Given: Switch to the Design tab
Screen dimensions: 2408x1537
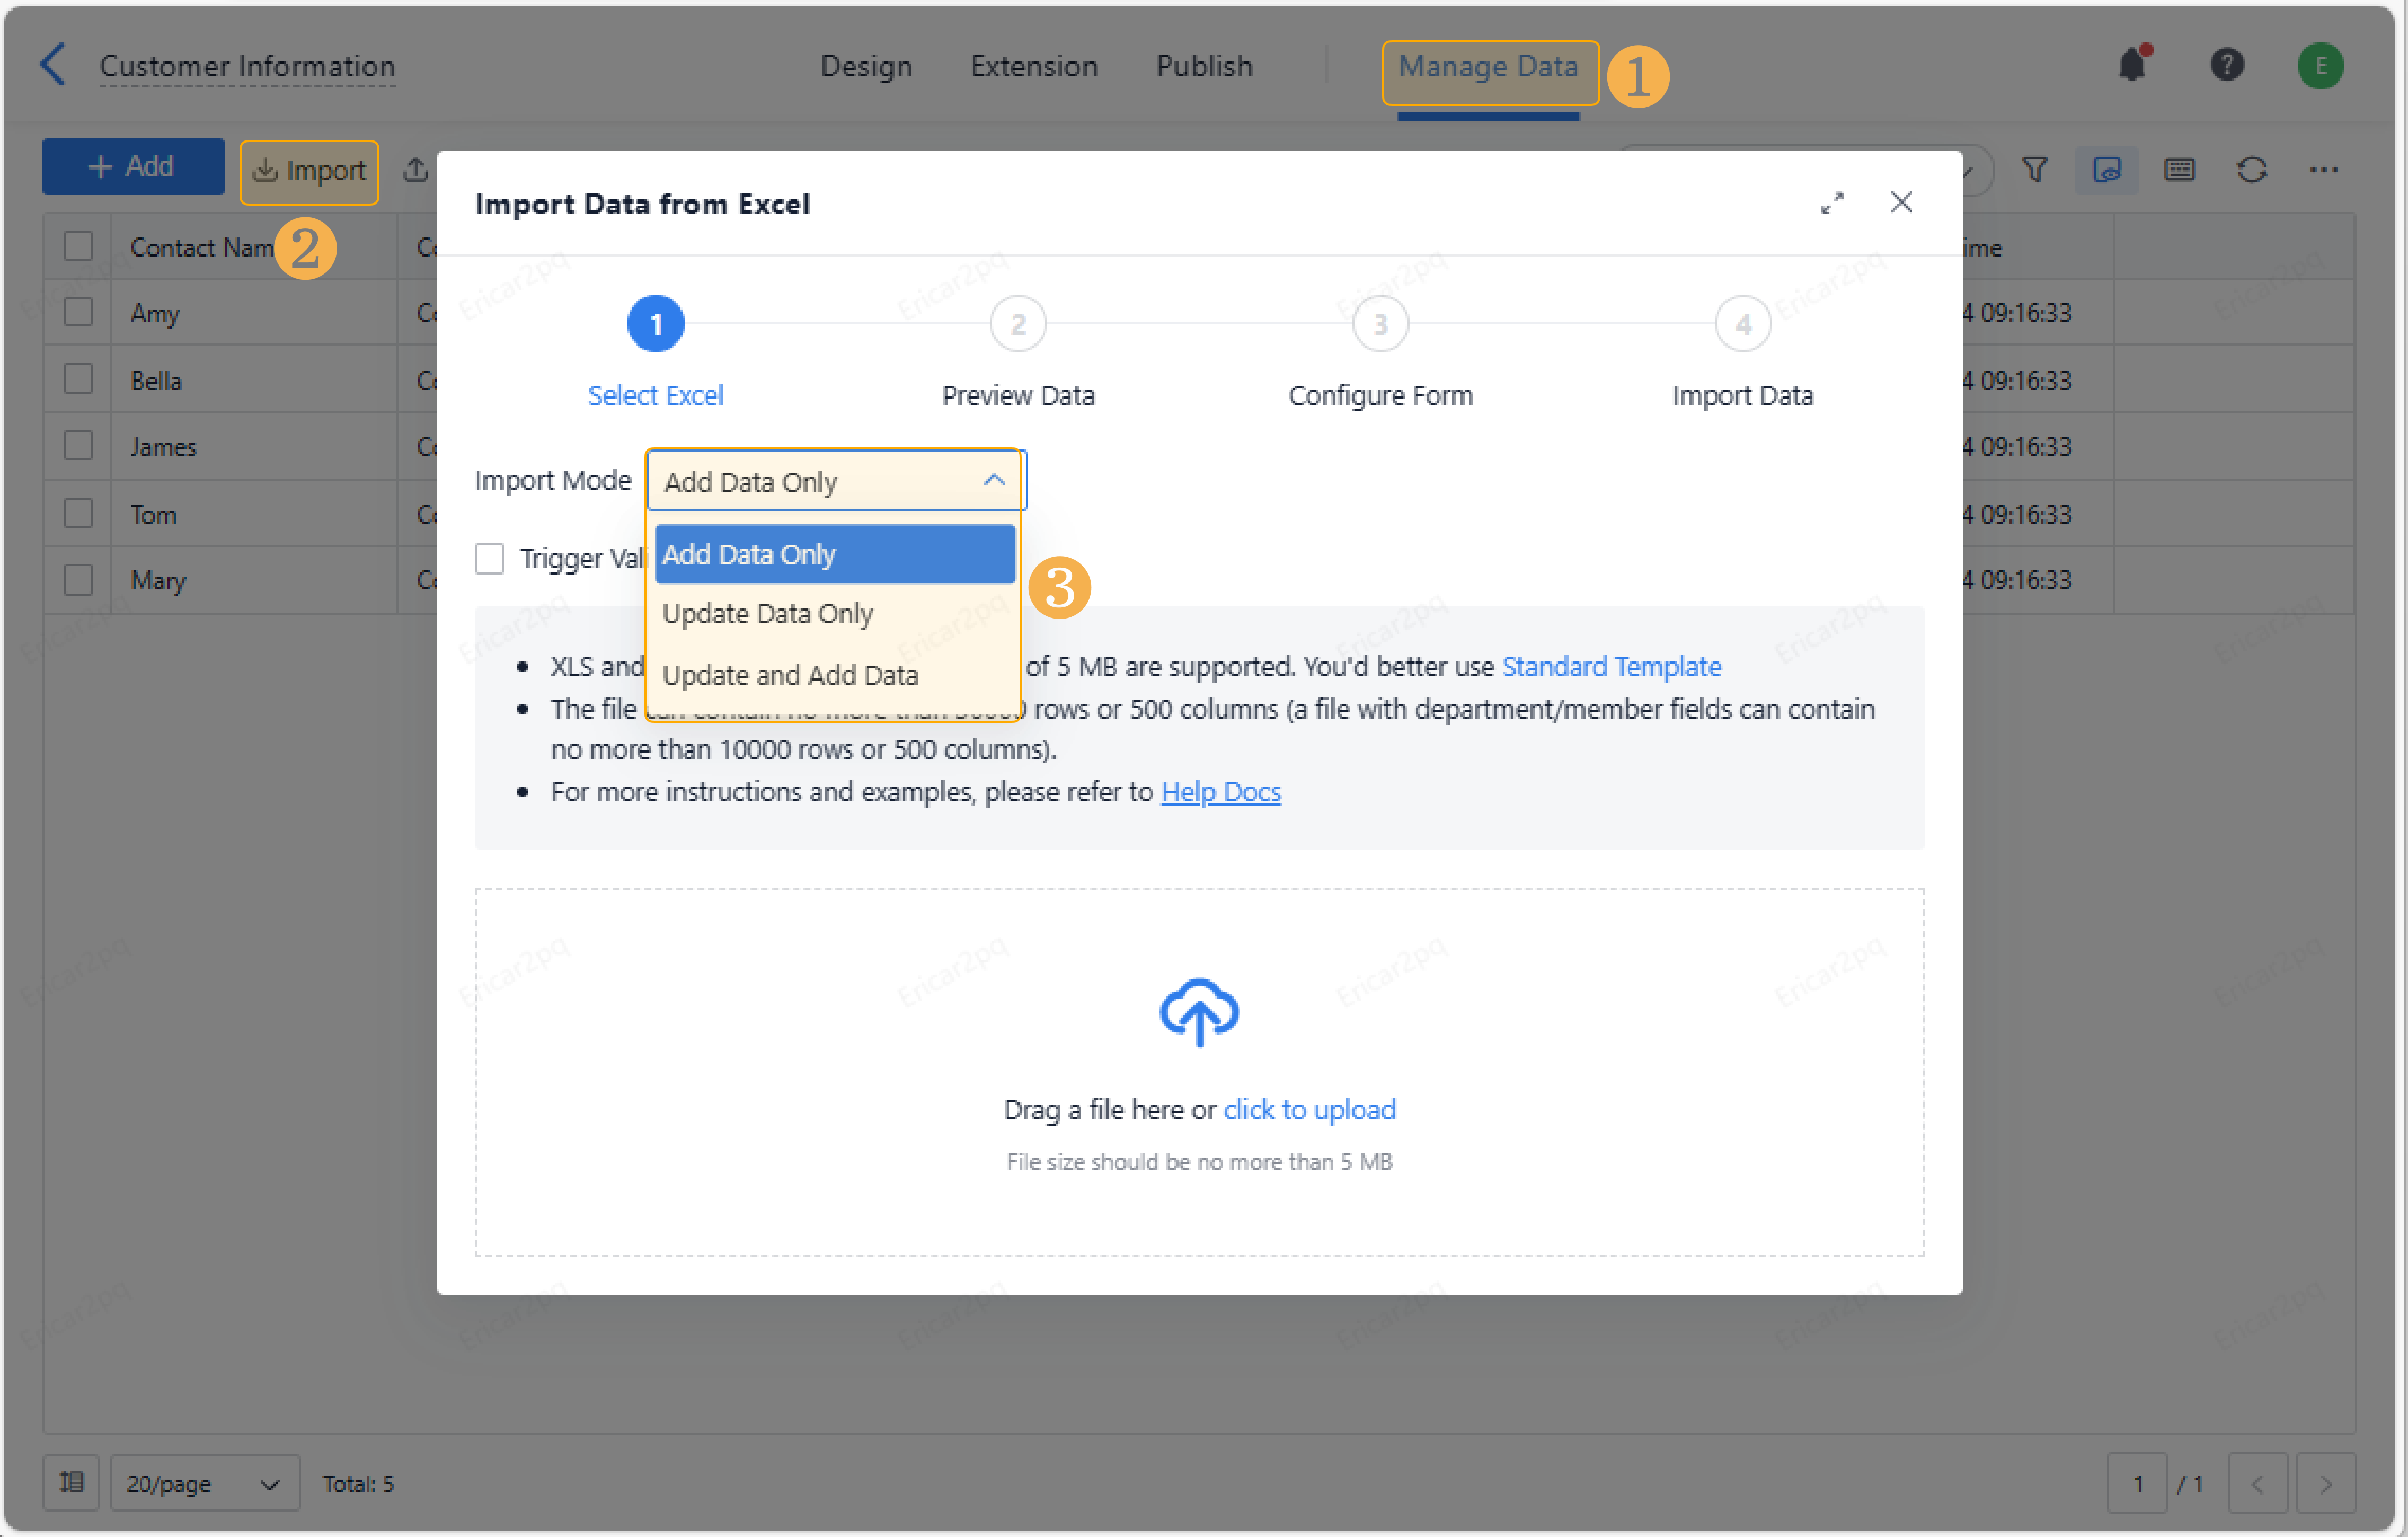Looking at the screenshot, I should tap(866, 66).
